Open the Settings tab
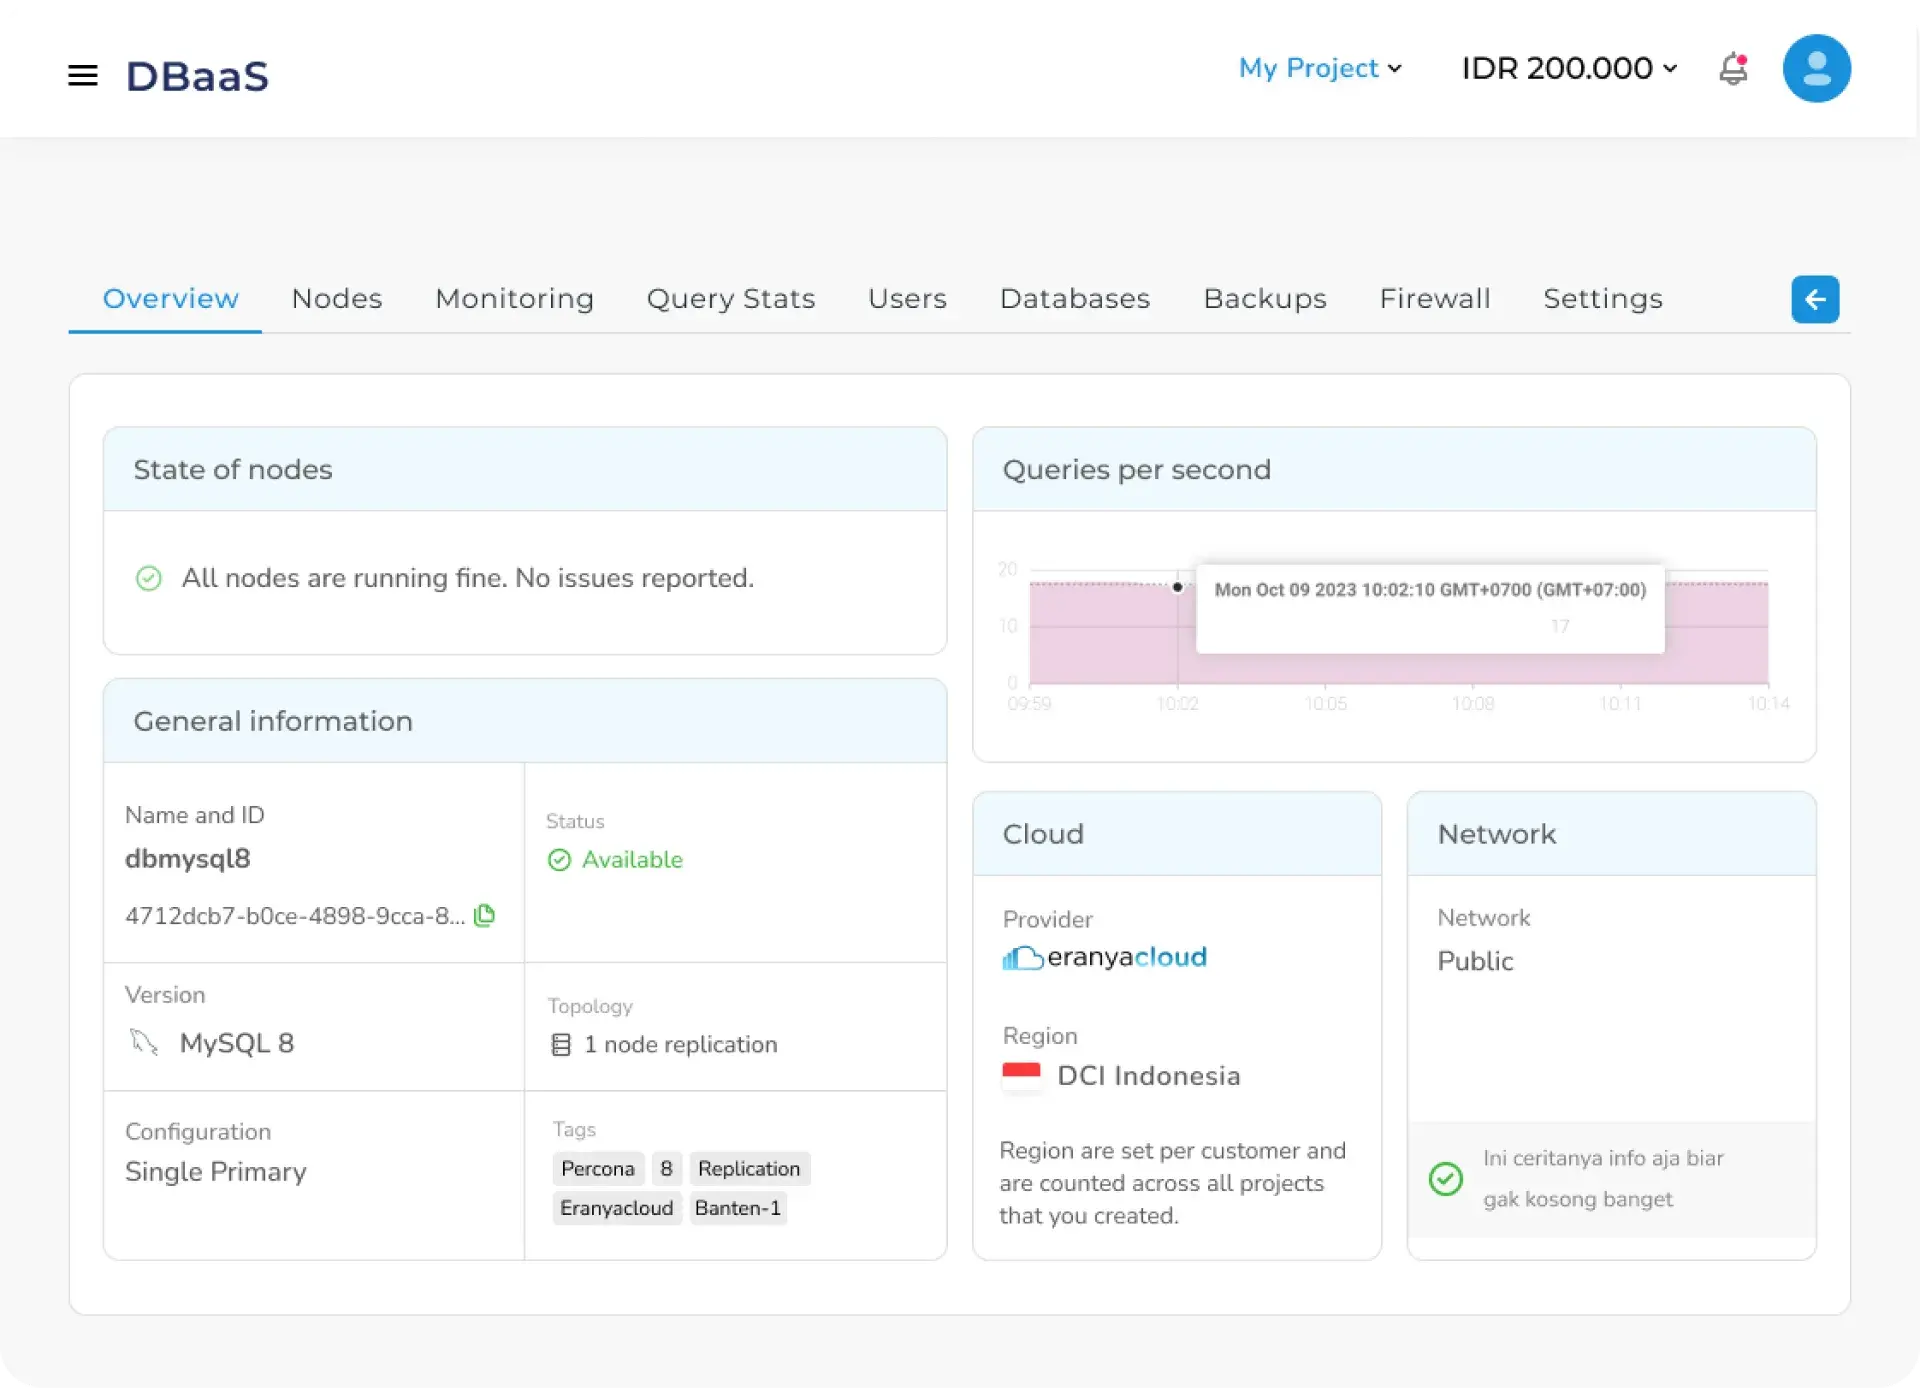The width and height of the screenshot is (1920, 1388). pos(1603,298)
